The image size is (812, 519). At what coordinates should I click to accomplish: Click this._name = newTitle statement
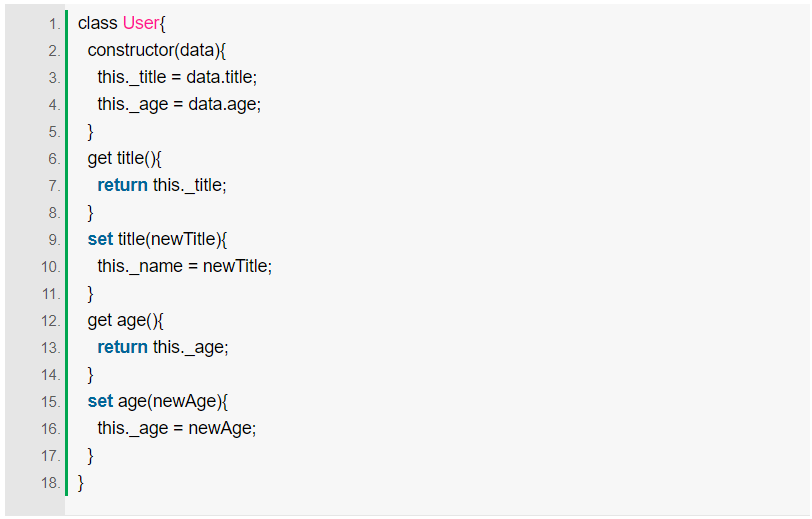tap(184, 266)
